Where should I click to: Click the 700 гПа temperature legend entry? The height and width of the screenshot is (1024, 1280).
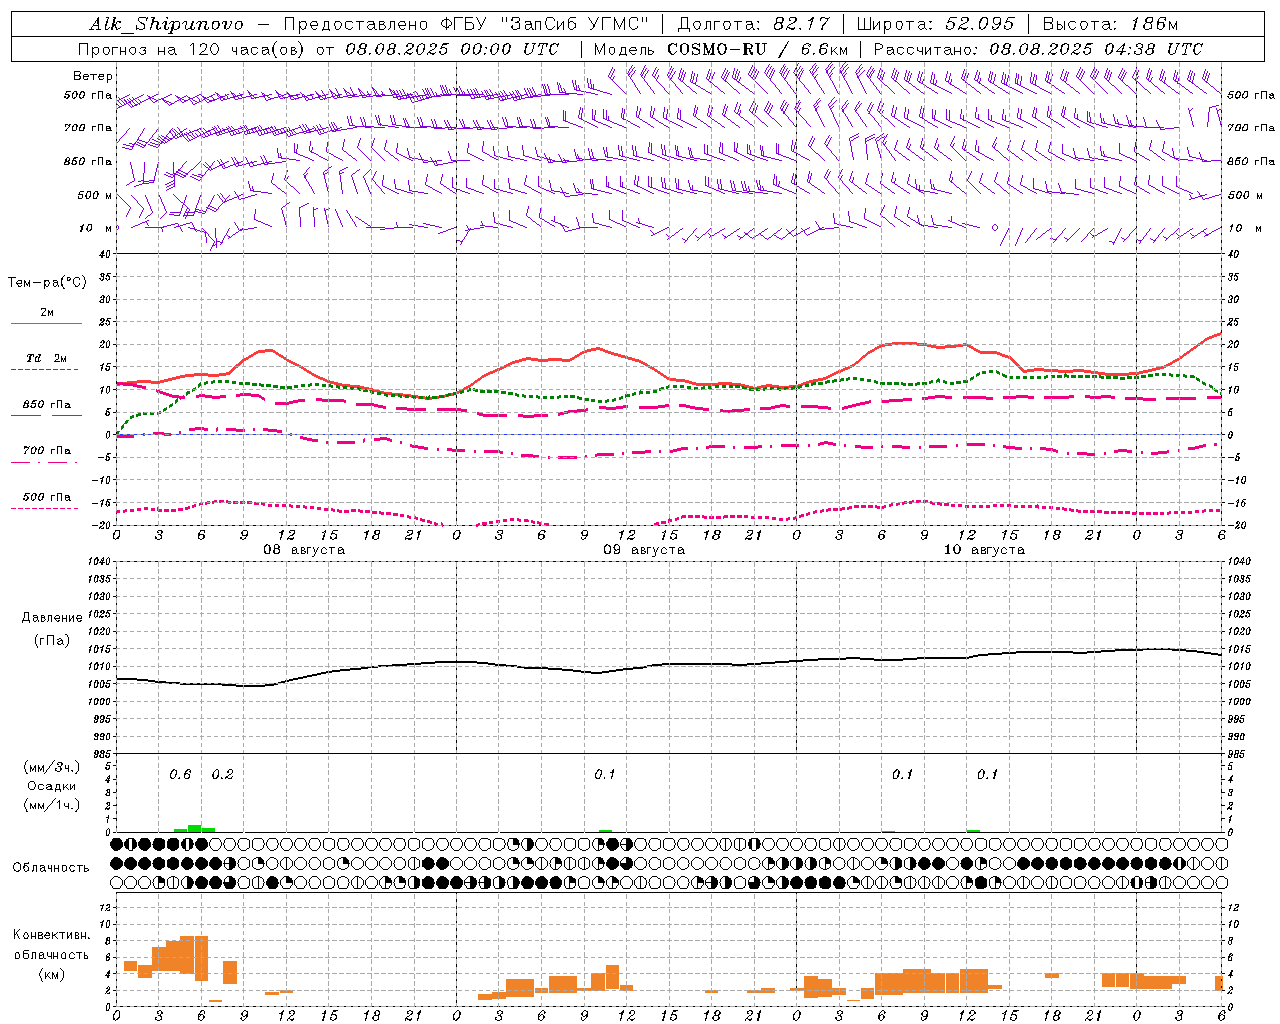click(x=47, y=451)
